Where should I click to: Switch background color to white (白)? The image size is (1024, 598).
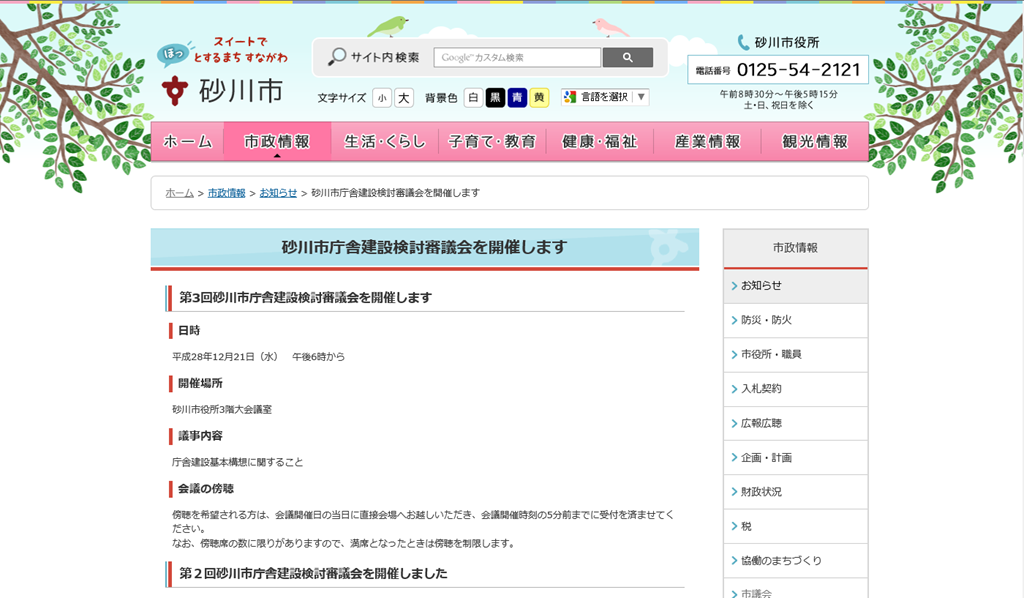click(x=473, y=98)
